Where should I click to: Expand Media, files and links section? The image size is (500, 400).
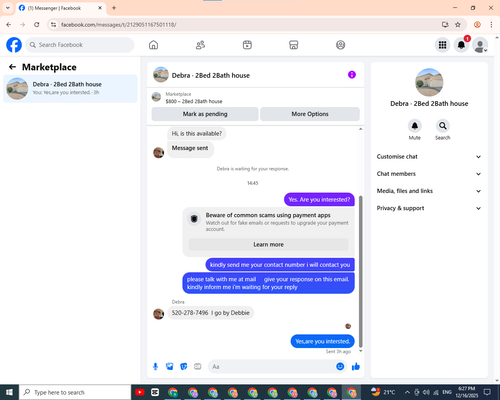429,191
